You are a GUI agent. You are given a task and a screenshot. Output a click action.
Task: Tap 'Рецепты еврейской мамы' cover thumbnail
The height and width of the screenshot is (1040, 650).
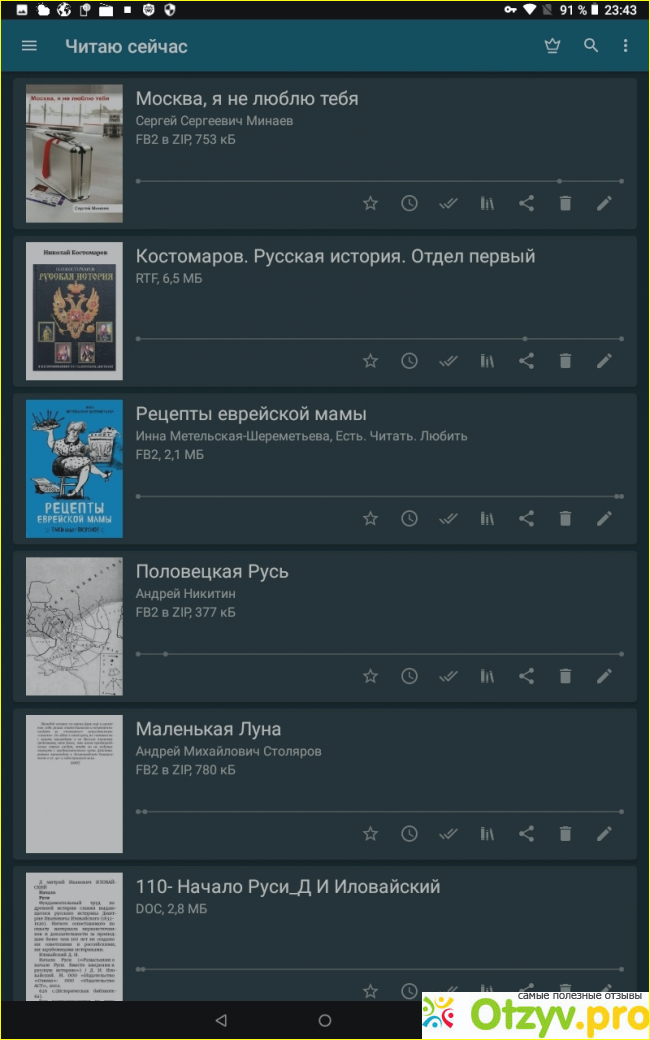(74, 468)
